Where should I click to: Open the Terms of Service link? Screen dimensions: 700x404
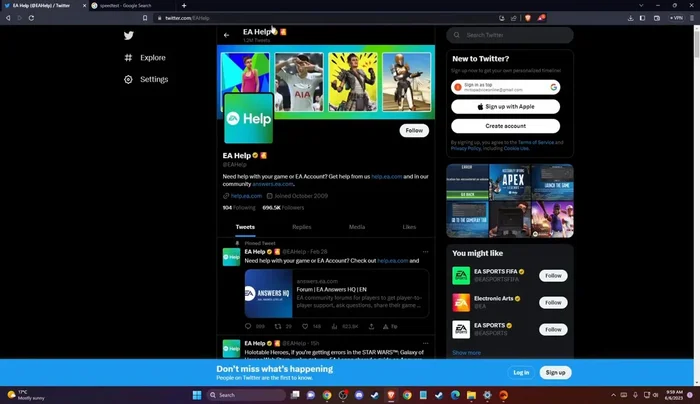click(x=536, y=142)
